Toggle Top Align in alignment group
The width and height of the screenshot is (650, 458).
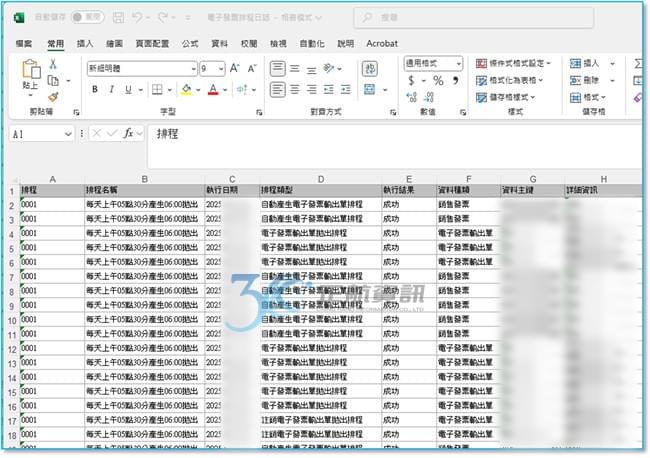[x=277, y=68]
